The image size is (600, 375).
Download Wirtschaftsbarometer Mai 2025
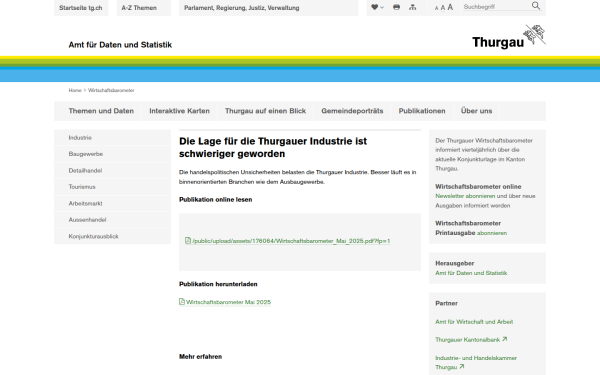[228, 302]
